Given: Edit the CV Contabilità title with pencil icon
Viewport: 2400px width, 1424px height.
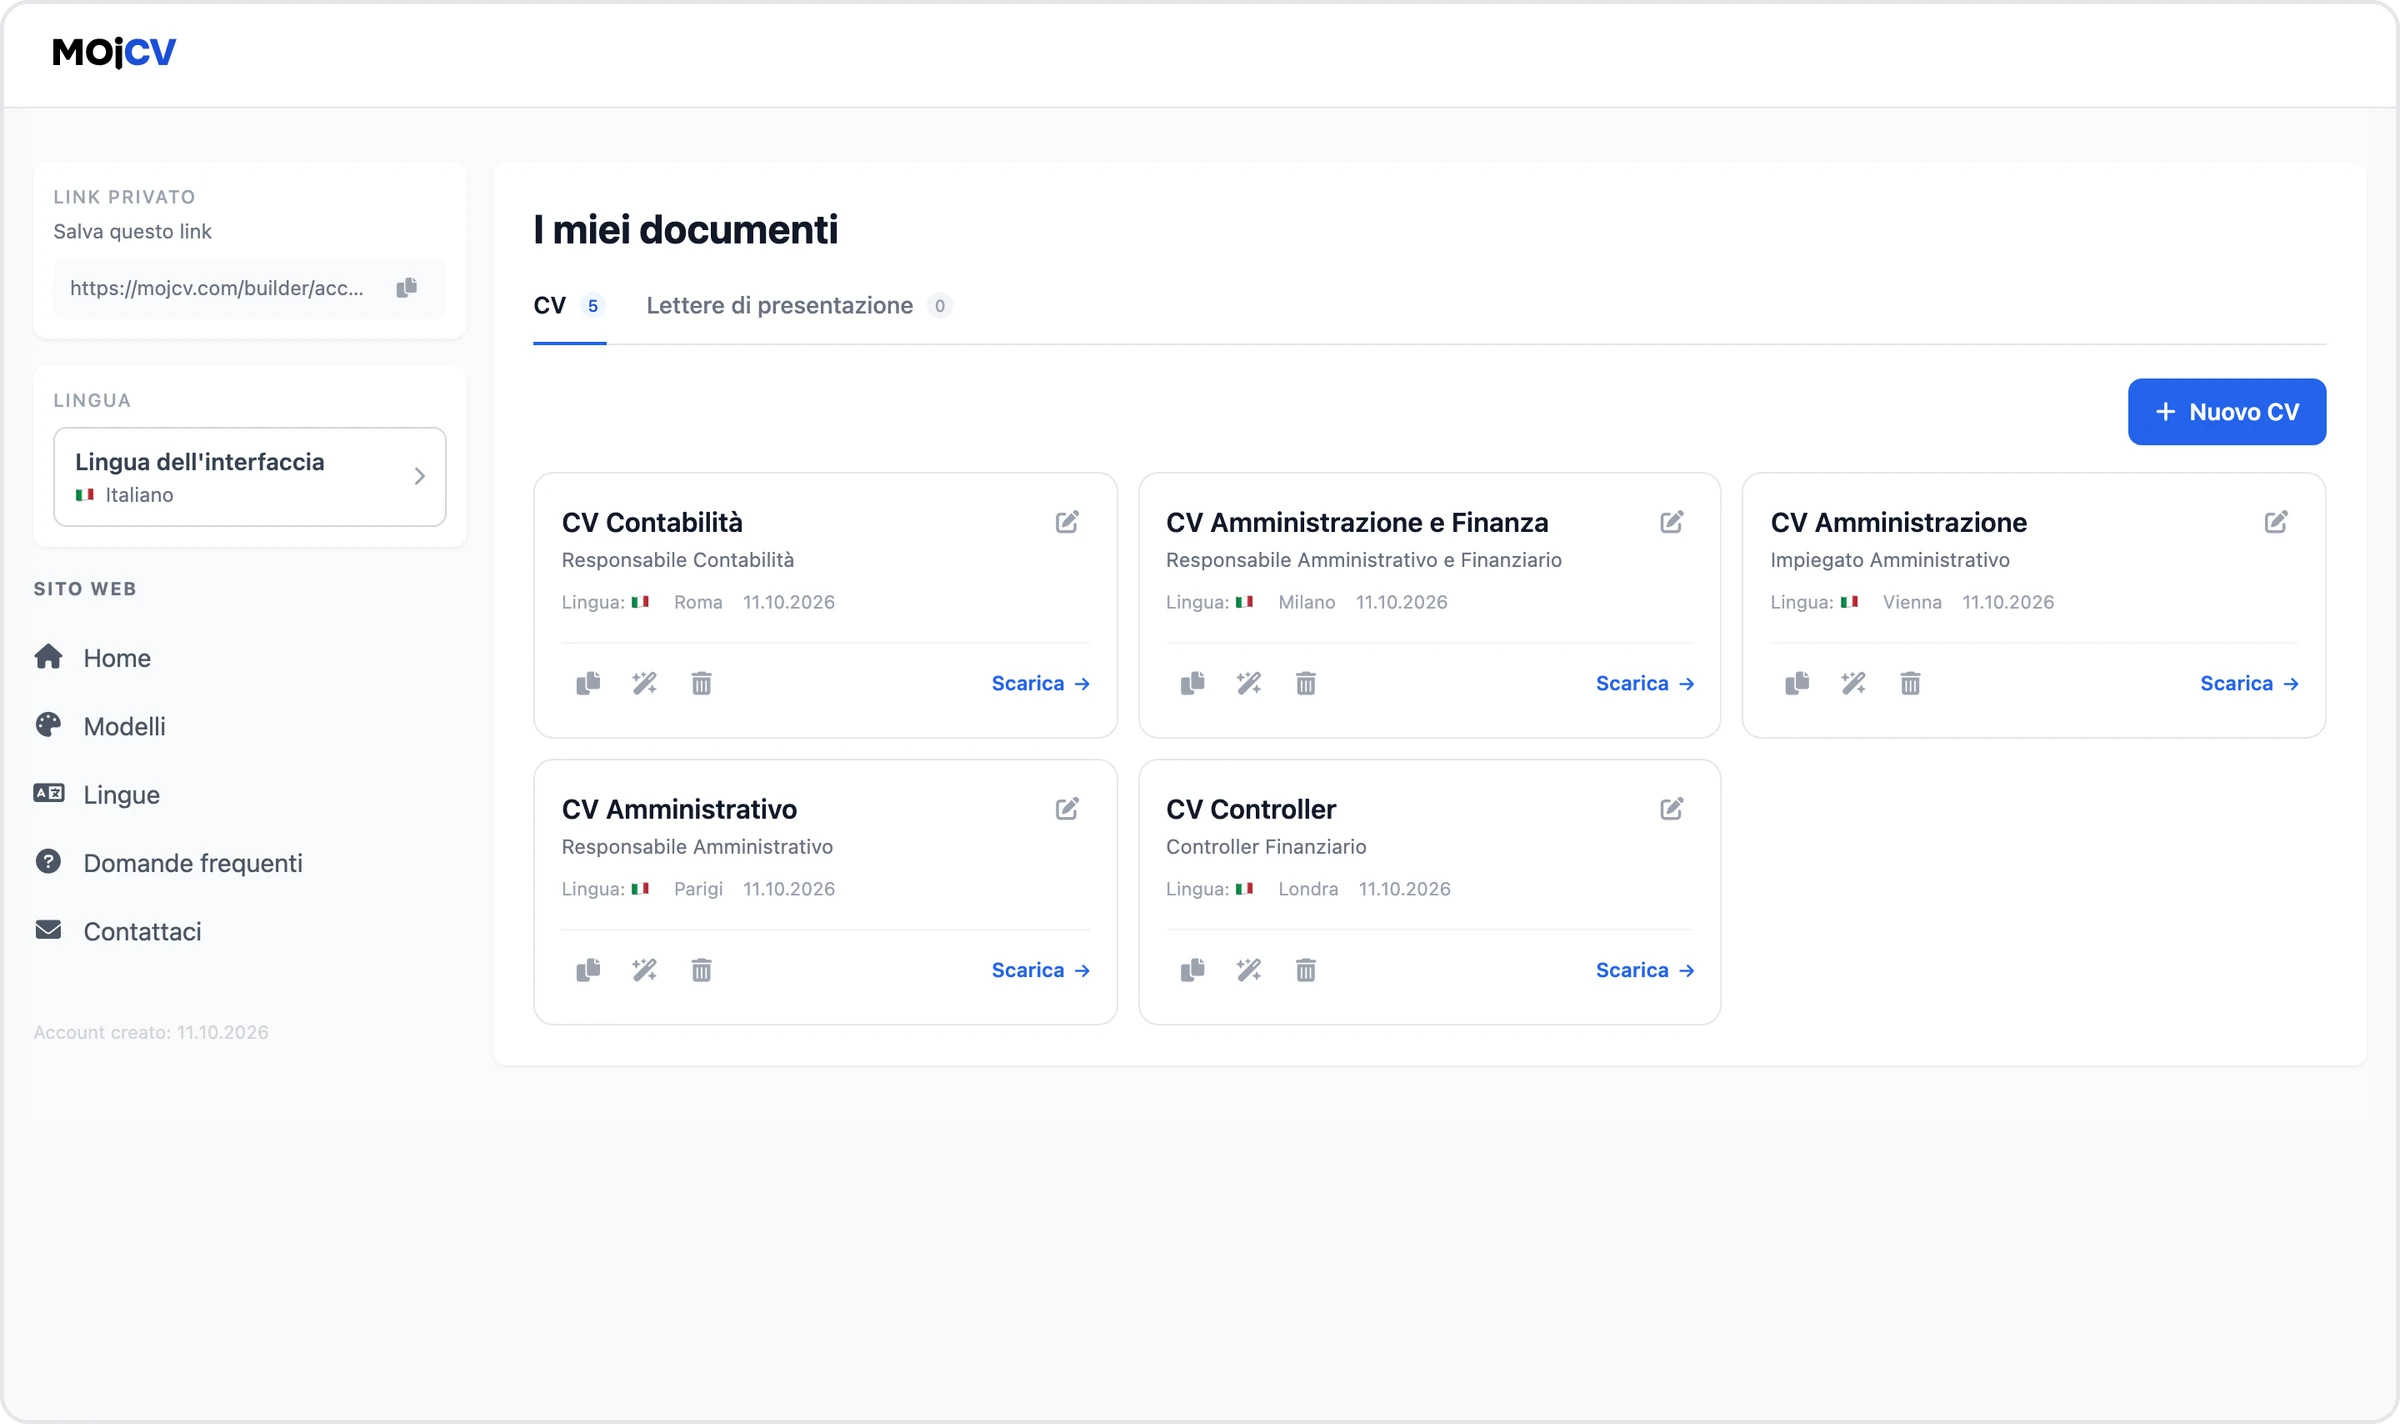Looking at the screenshot, I should [1067, 522].
